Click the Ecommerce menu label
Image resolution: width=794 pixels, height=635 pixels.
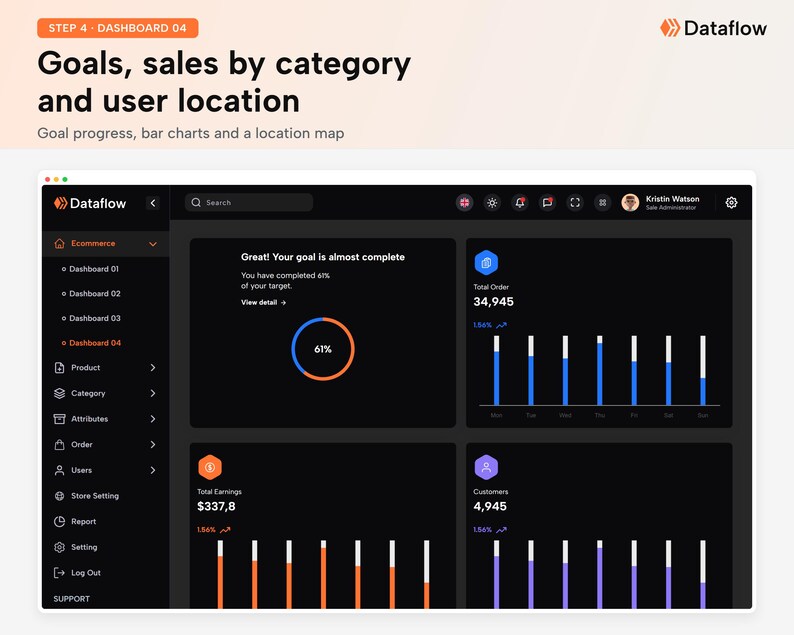click(x=93, y=244)
